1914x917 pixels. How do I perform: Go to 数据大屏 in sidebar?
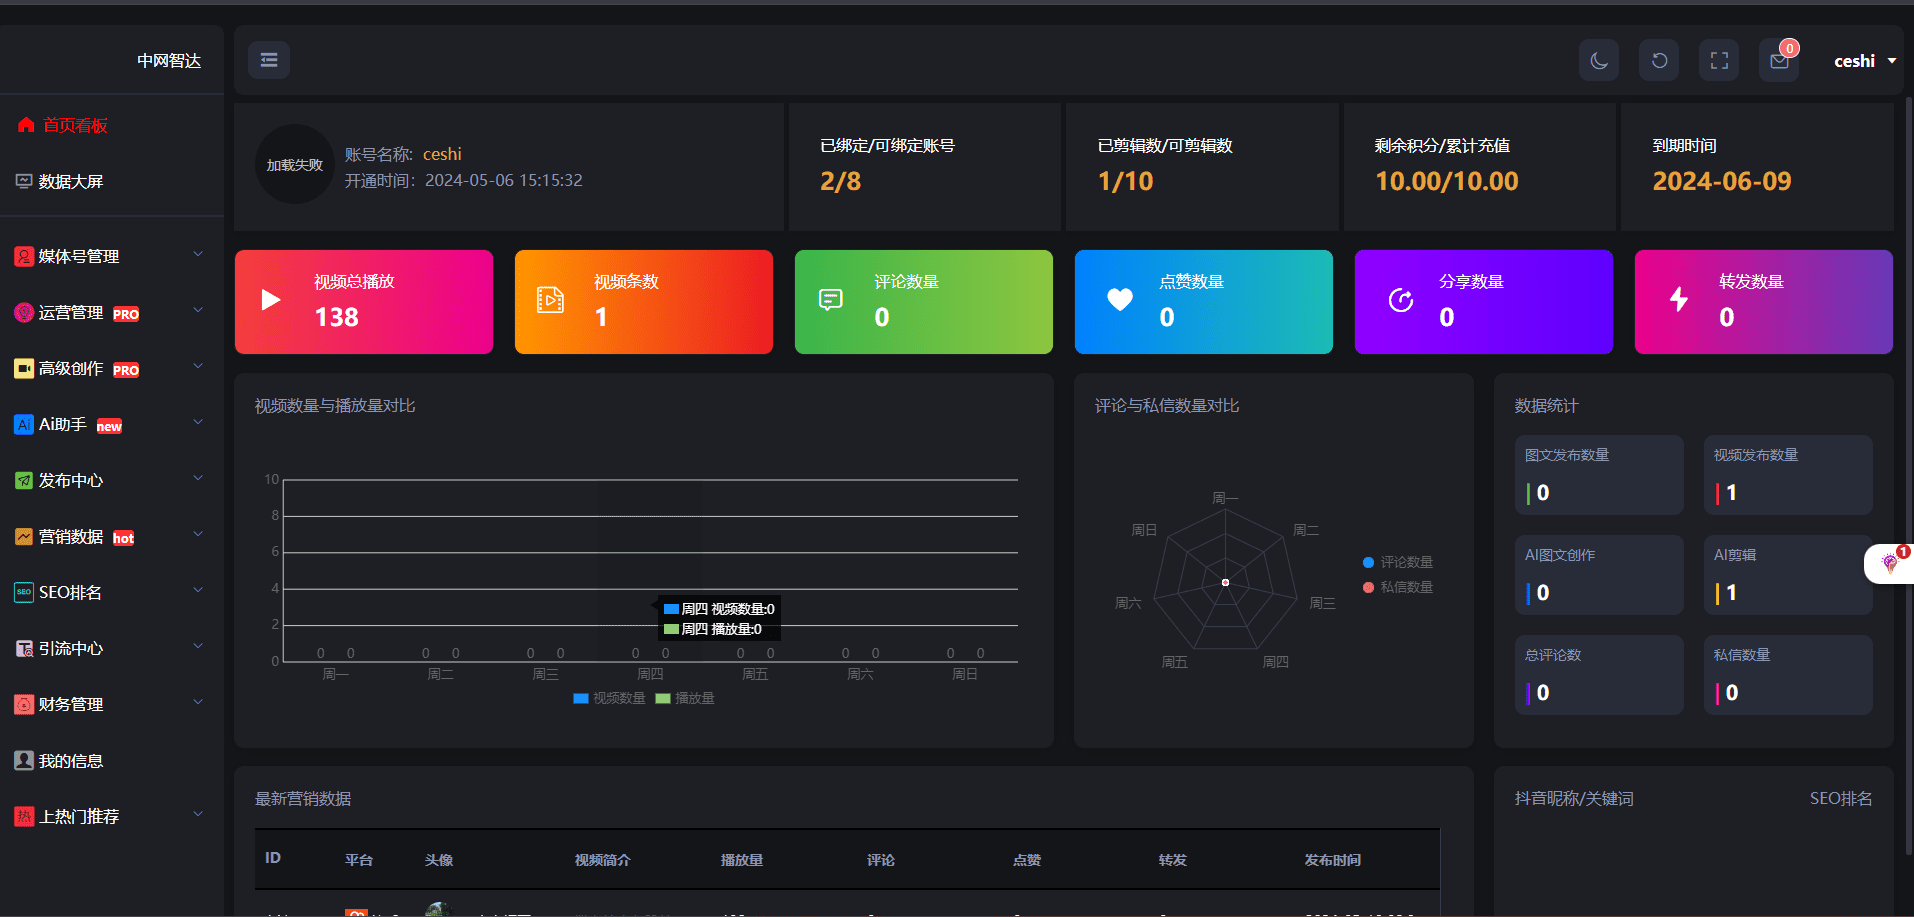pyautogui.click(x=70, y=181)
